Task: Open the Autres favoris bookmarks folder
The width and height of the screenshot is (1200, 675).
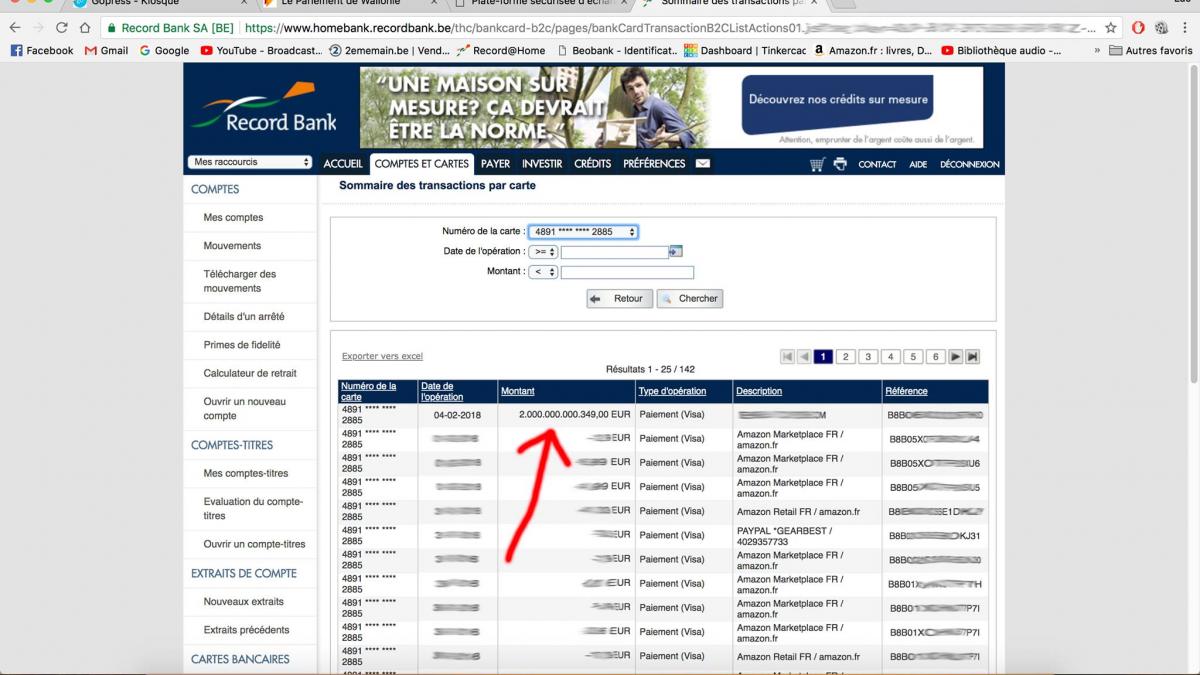Action: coord(1151,50)
